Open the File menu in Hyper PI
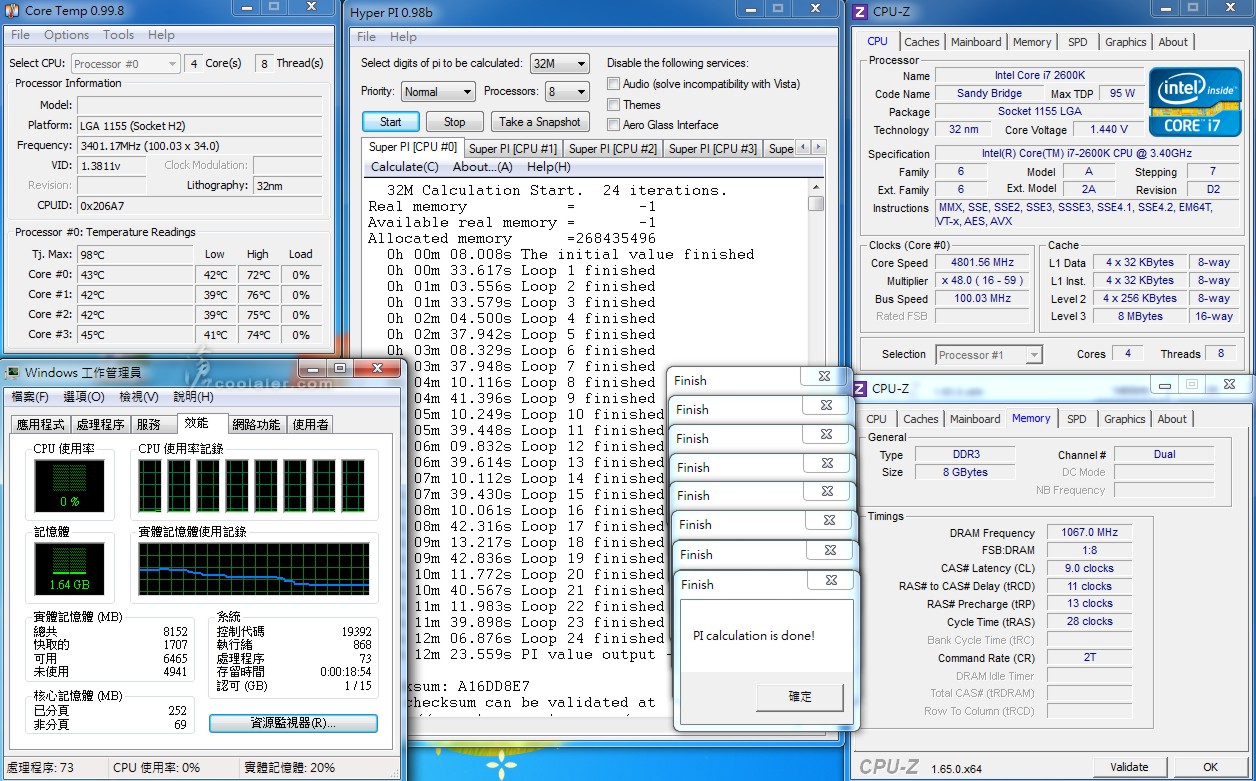1256x781 pixels. point(366,37)
